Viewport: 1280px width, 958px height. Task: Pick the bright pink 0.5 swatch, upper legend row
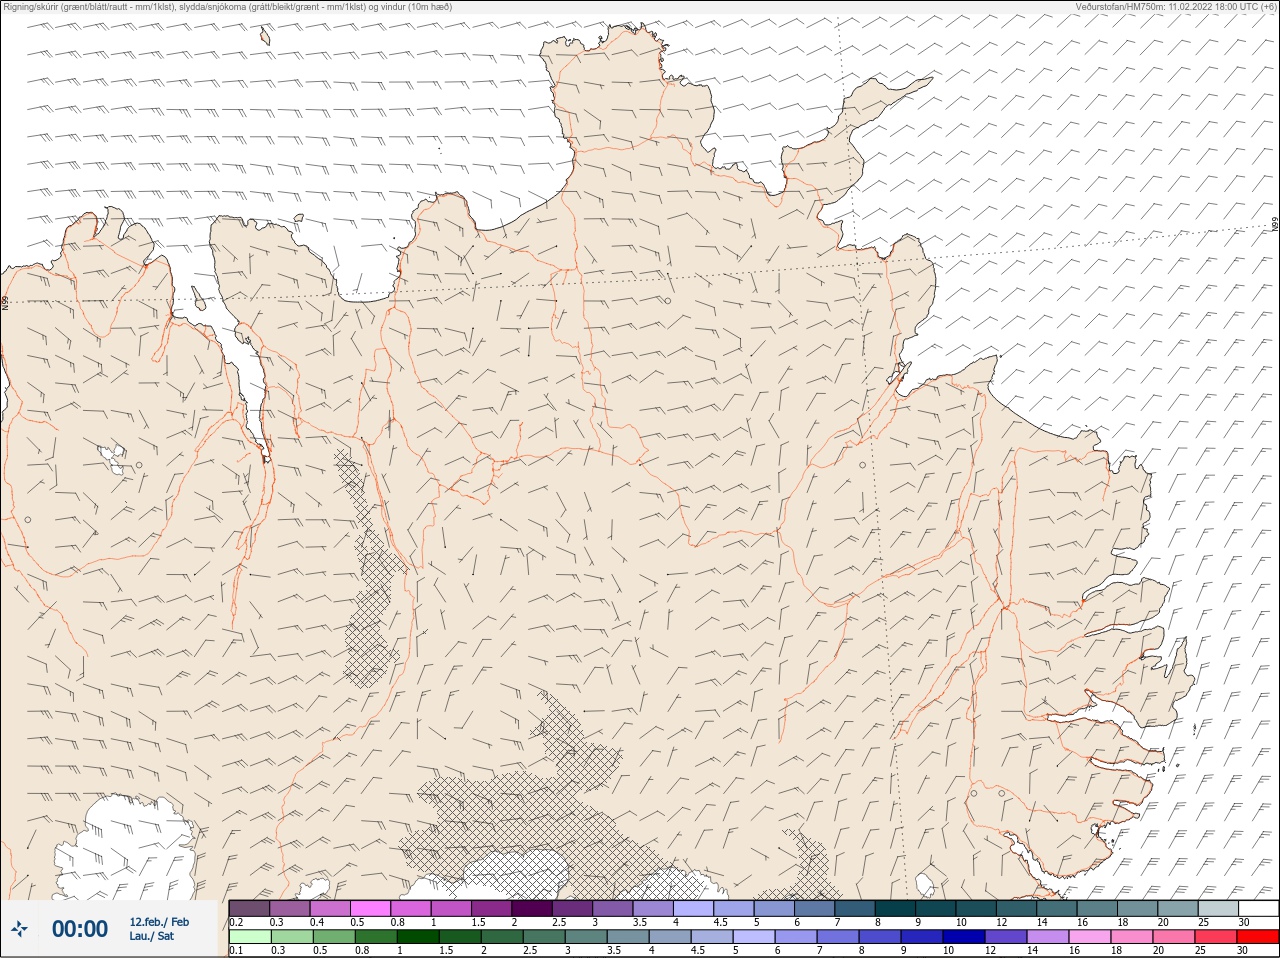(371, 909)
